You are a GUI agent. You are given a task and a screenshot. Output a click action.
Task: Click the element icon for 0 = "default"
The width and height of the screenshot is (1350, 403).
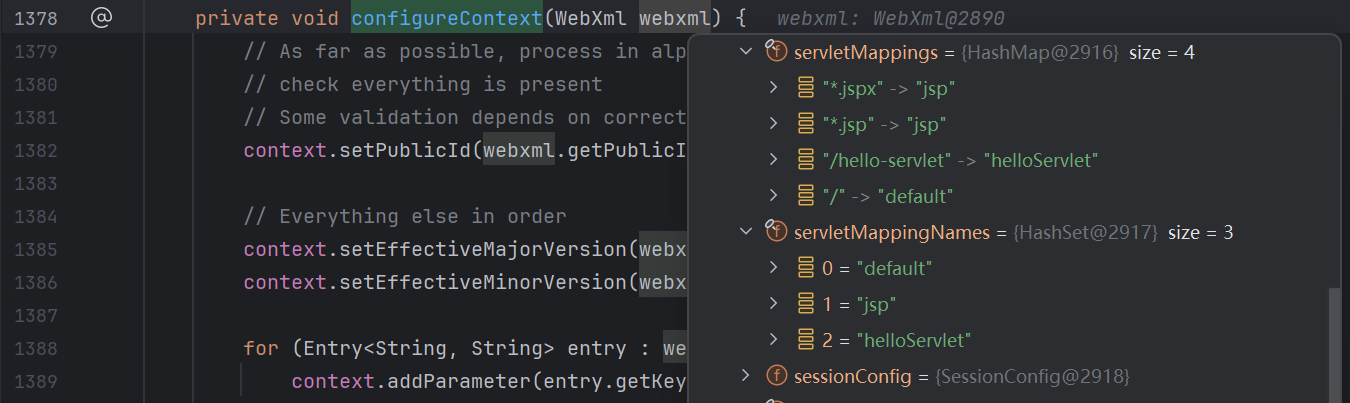point(805,268)
